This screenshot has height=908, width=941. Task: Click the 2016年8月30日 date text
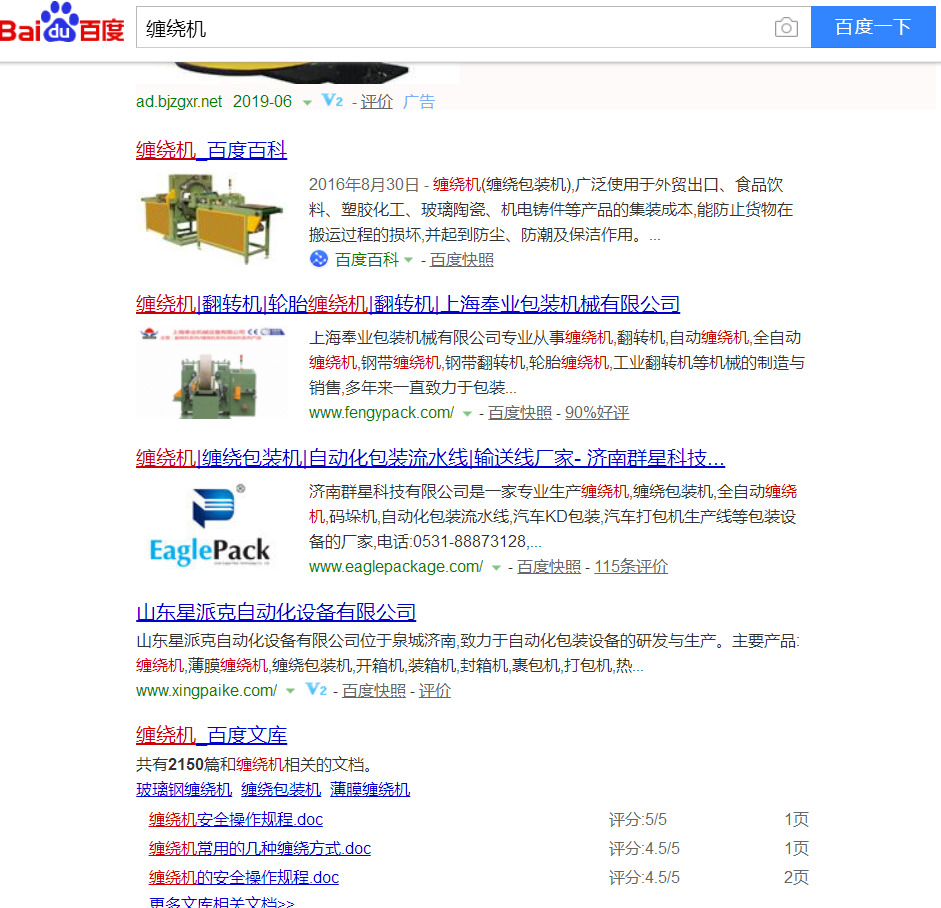click(x=364, y=185)
